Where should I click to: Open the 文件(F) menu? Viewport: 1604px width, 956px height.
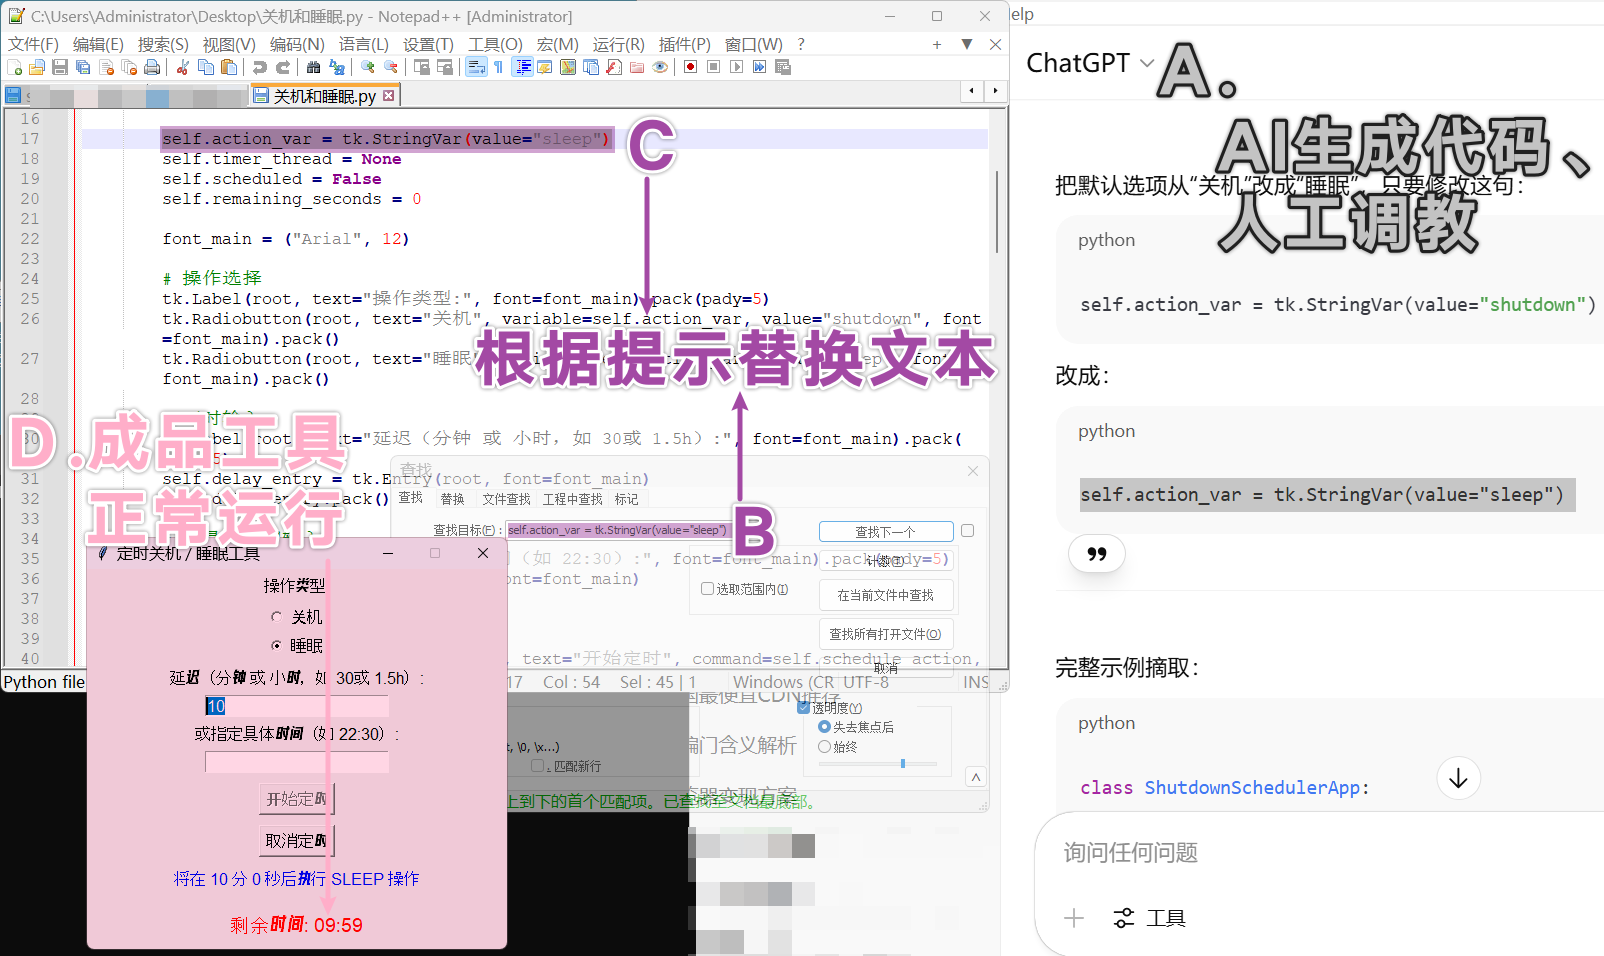pyautogui.click(x=33, y=44)
